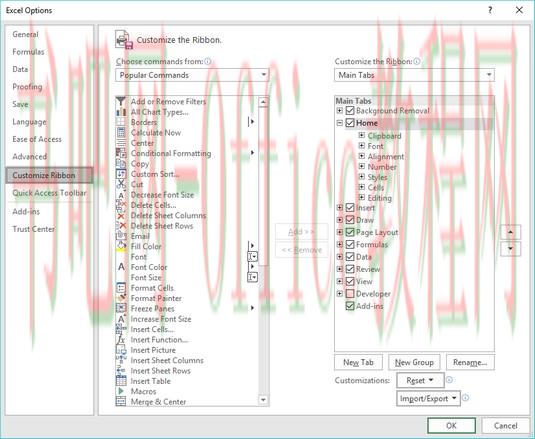Move selected tab down with arrow button
Screen dimensions: 535x439
click(x=510, y=249)
